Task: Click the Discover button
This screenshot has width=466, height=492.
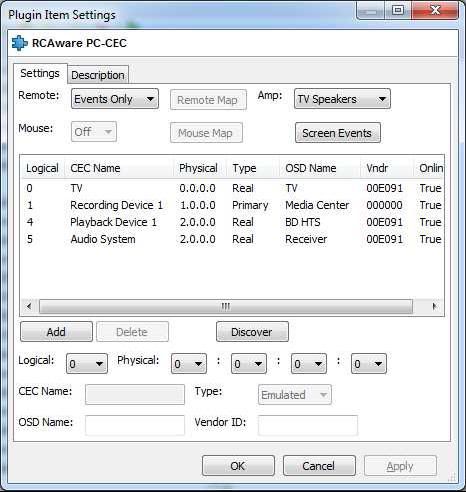Action: 252,332
